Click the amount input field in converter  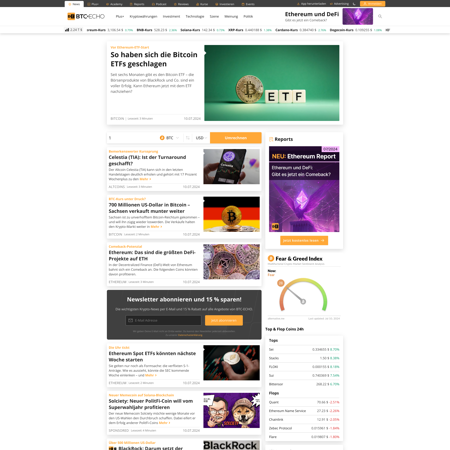(132, 138)
